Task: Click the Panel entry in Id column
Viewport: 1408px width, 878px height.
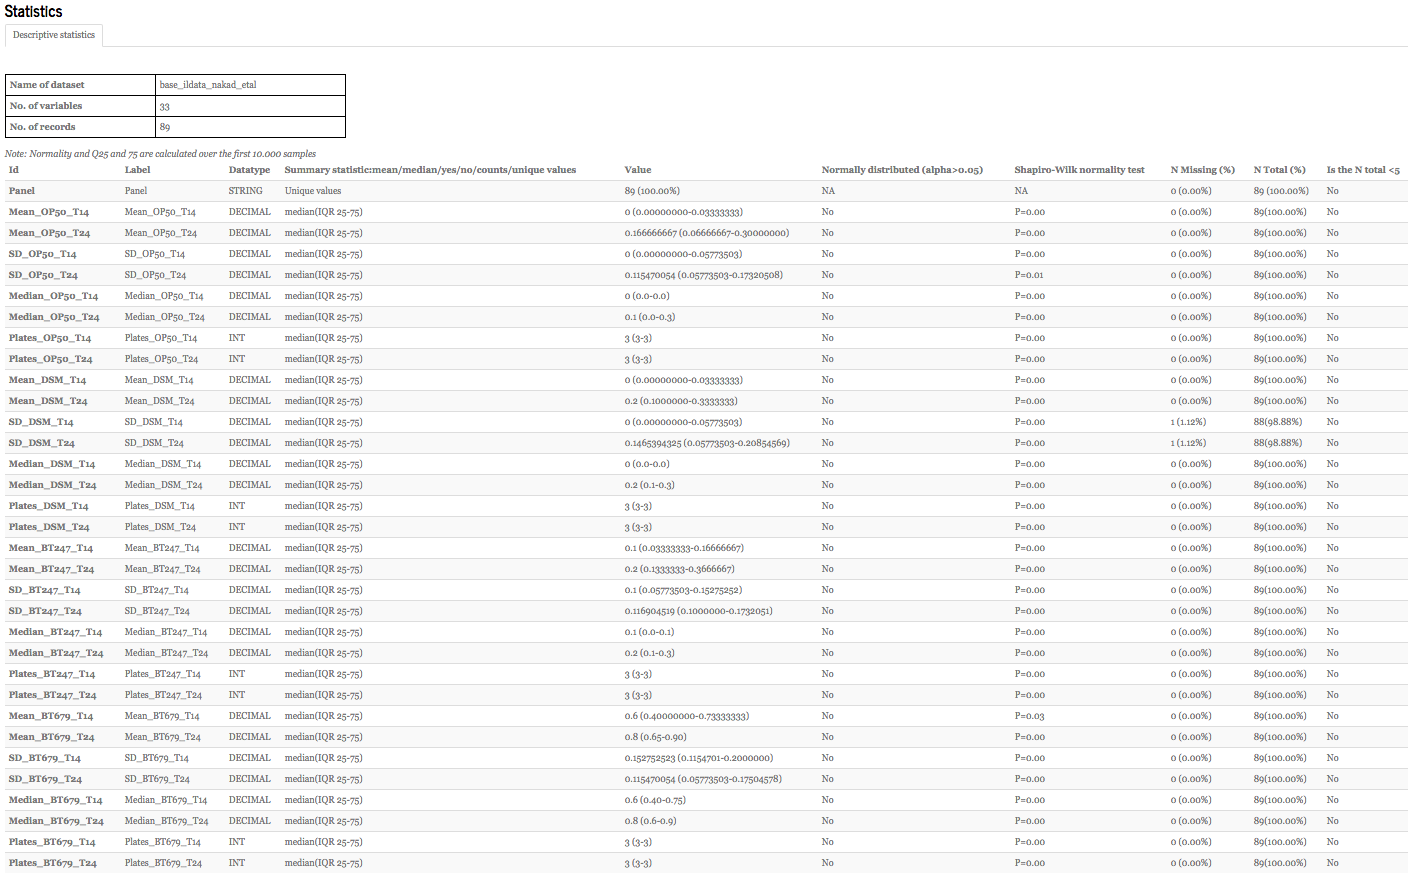Action: [x=22, y=191]
